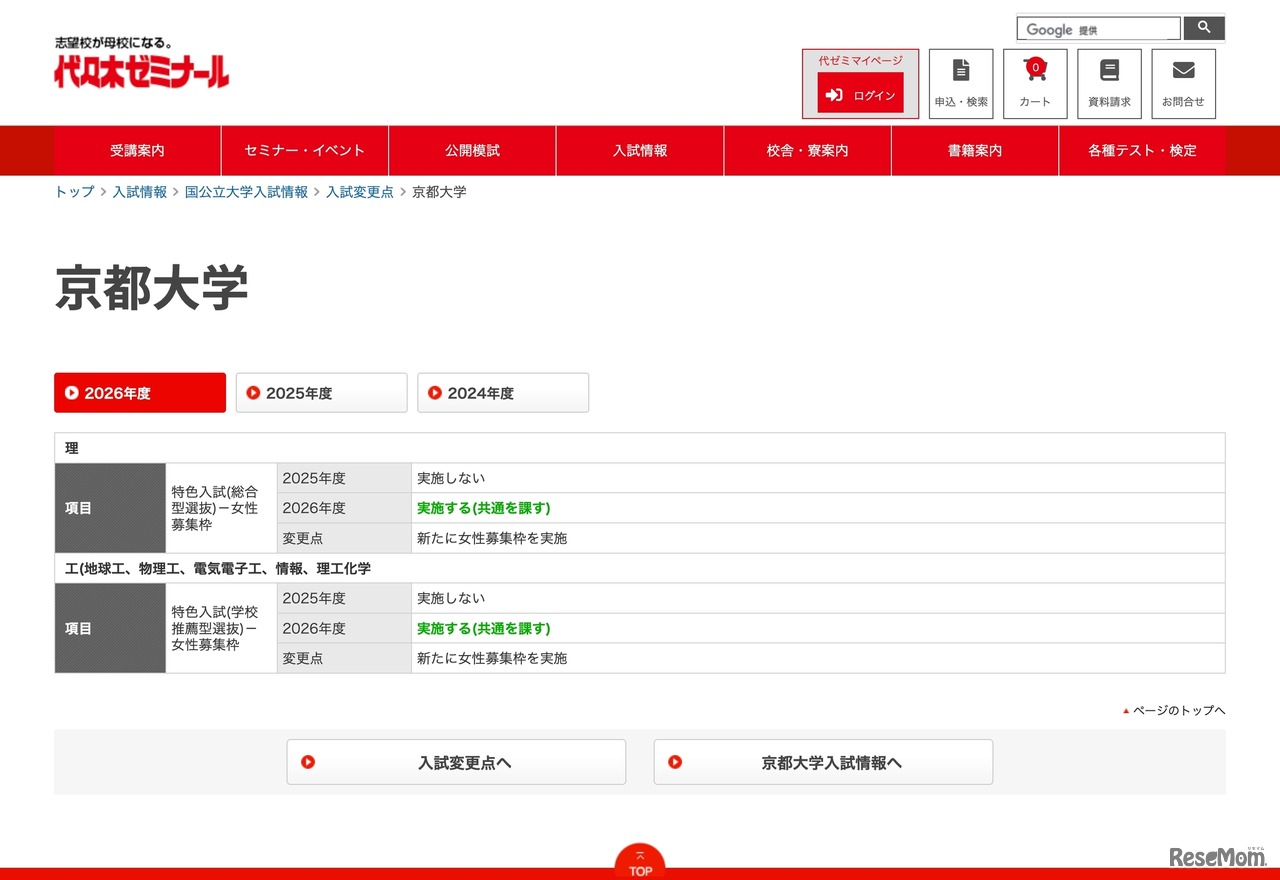Open the 校舎・寮案内 menu item
1280x880 pixels.
pos(807,151)
